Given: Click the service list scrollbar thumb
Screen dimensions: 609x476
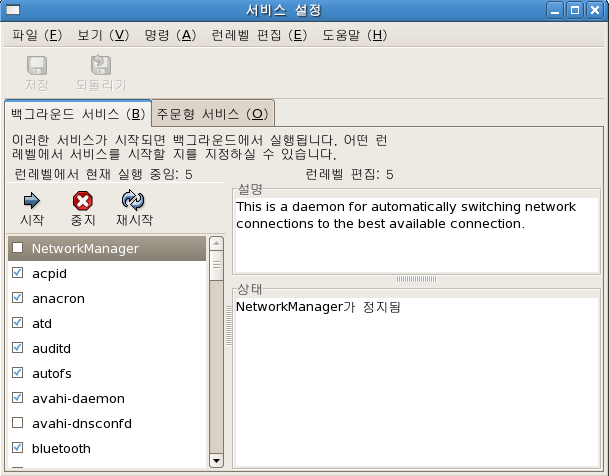Looking at the screenshot, I should pyautogui.click(x=216, y=265).
